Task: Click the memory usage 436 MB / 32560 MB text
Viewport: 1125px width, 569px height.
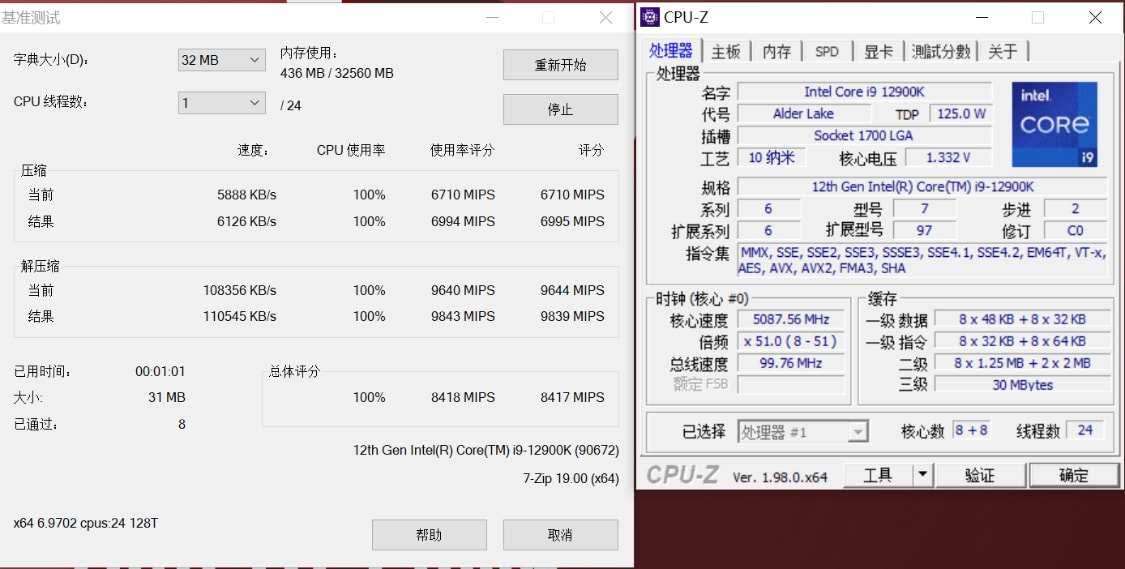Action: coord(336,73)
